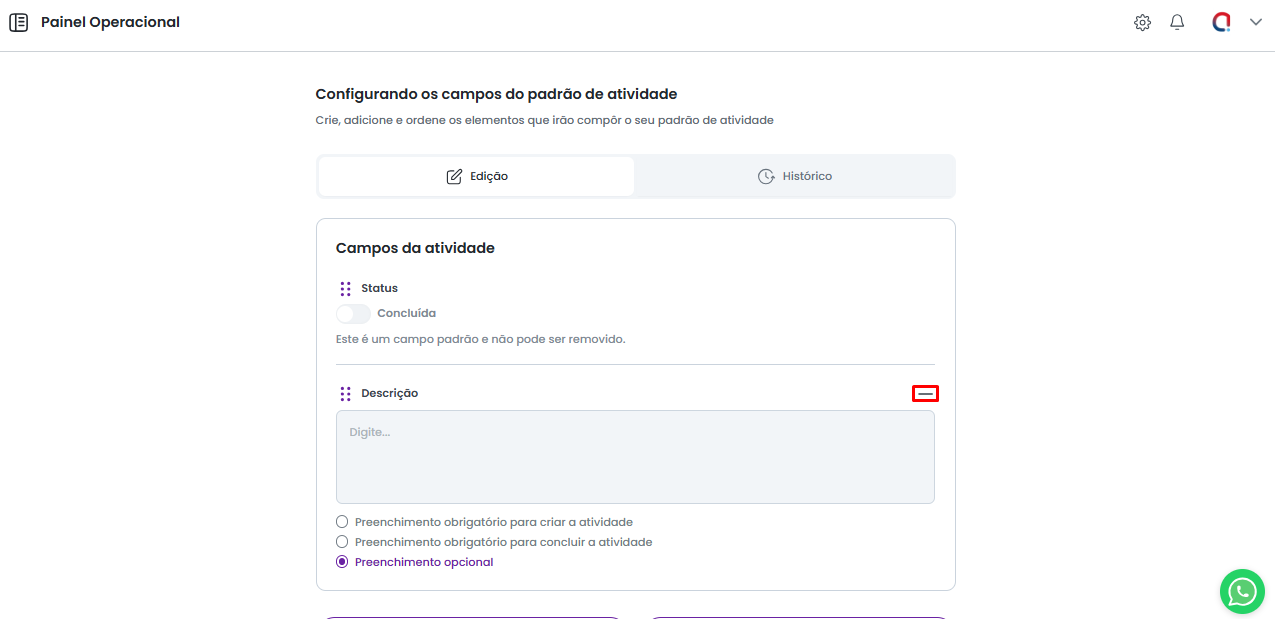1275x619 pixels.
Task: Select "Preenchimento obrigatório para criar a atividade"
Action: 342,522
